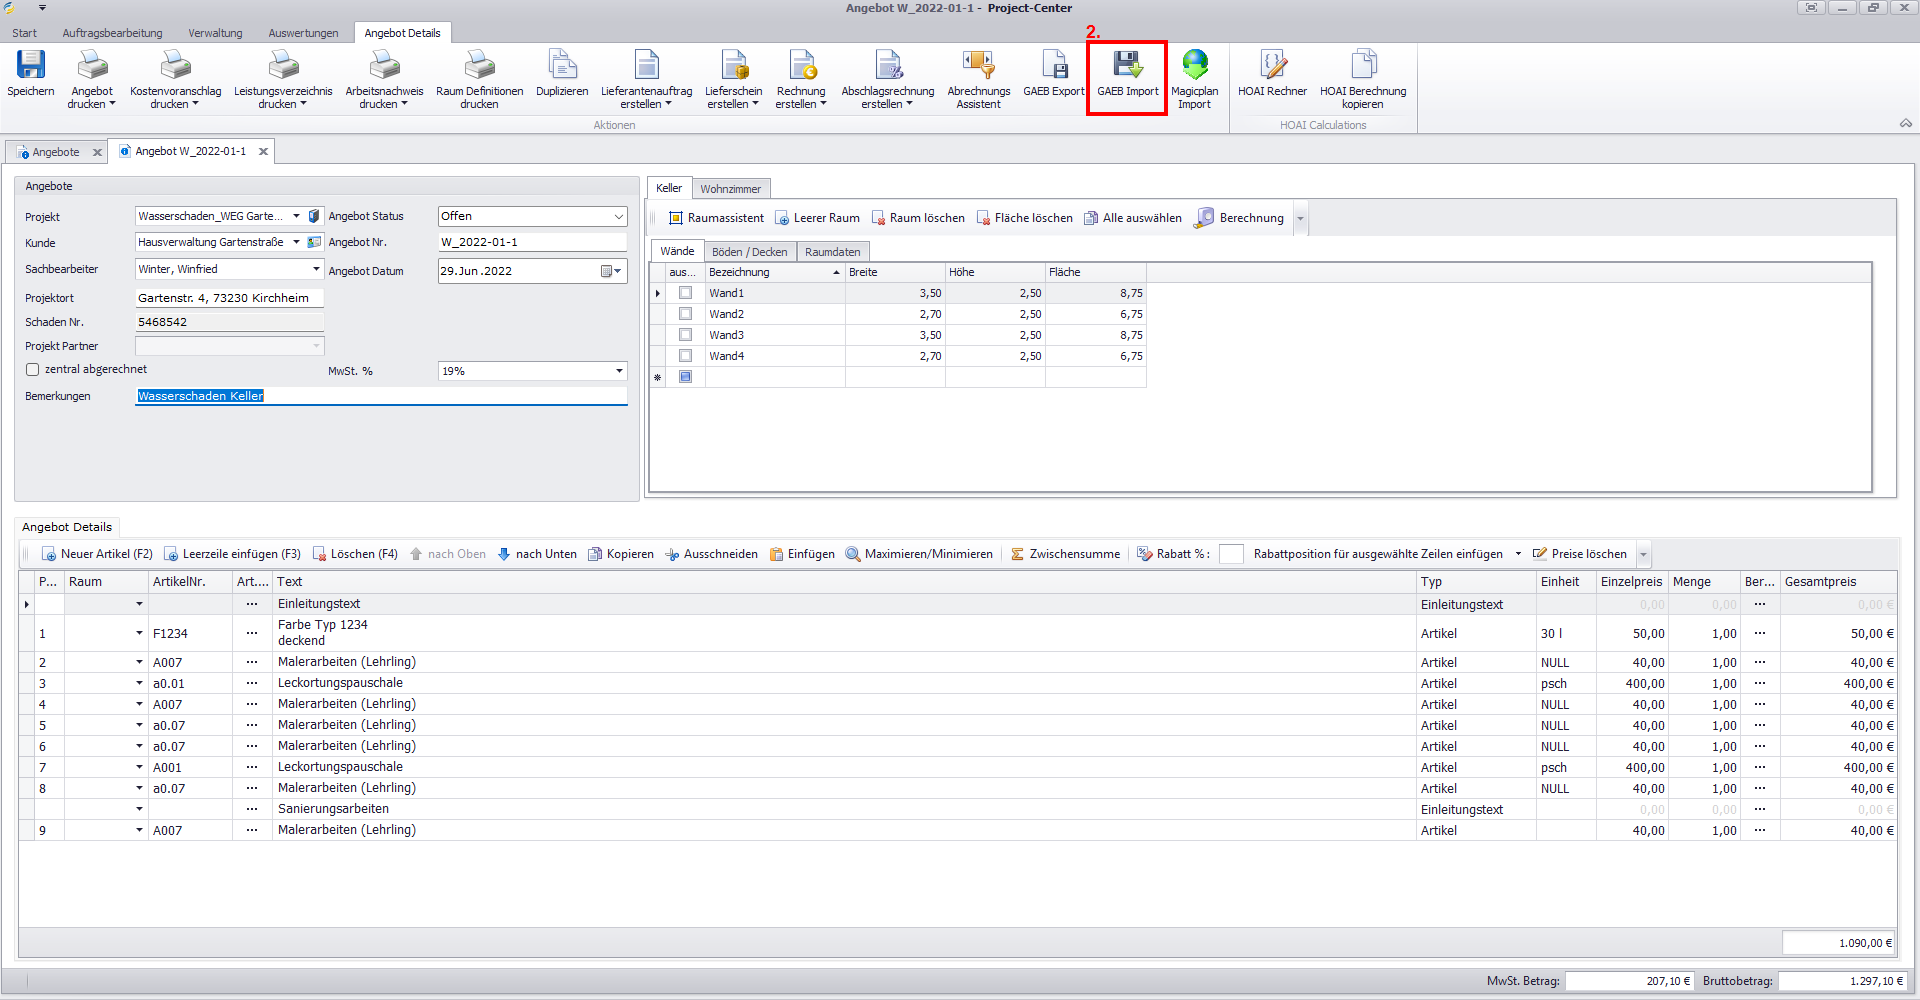Tick the checkbox next to Wand3

pos(685,335)
